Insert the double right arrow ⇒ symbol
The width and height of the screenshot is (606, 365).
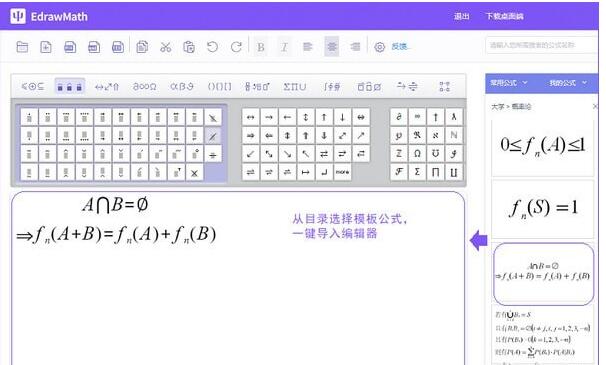point(250,136)
